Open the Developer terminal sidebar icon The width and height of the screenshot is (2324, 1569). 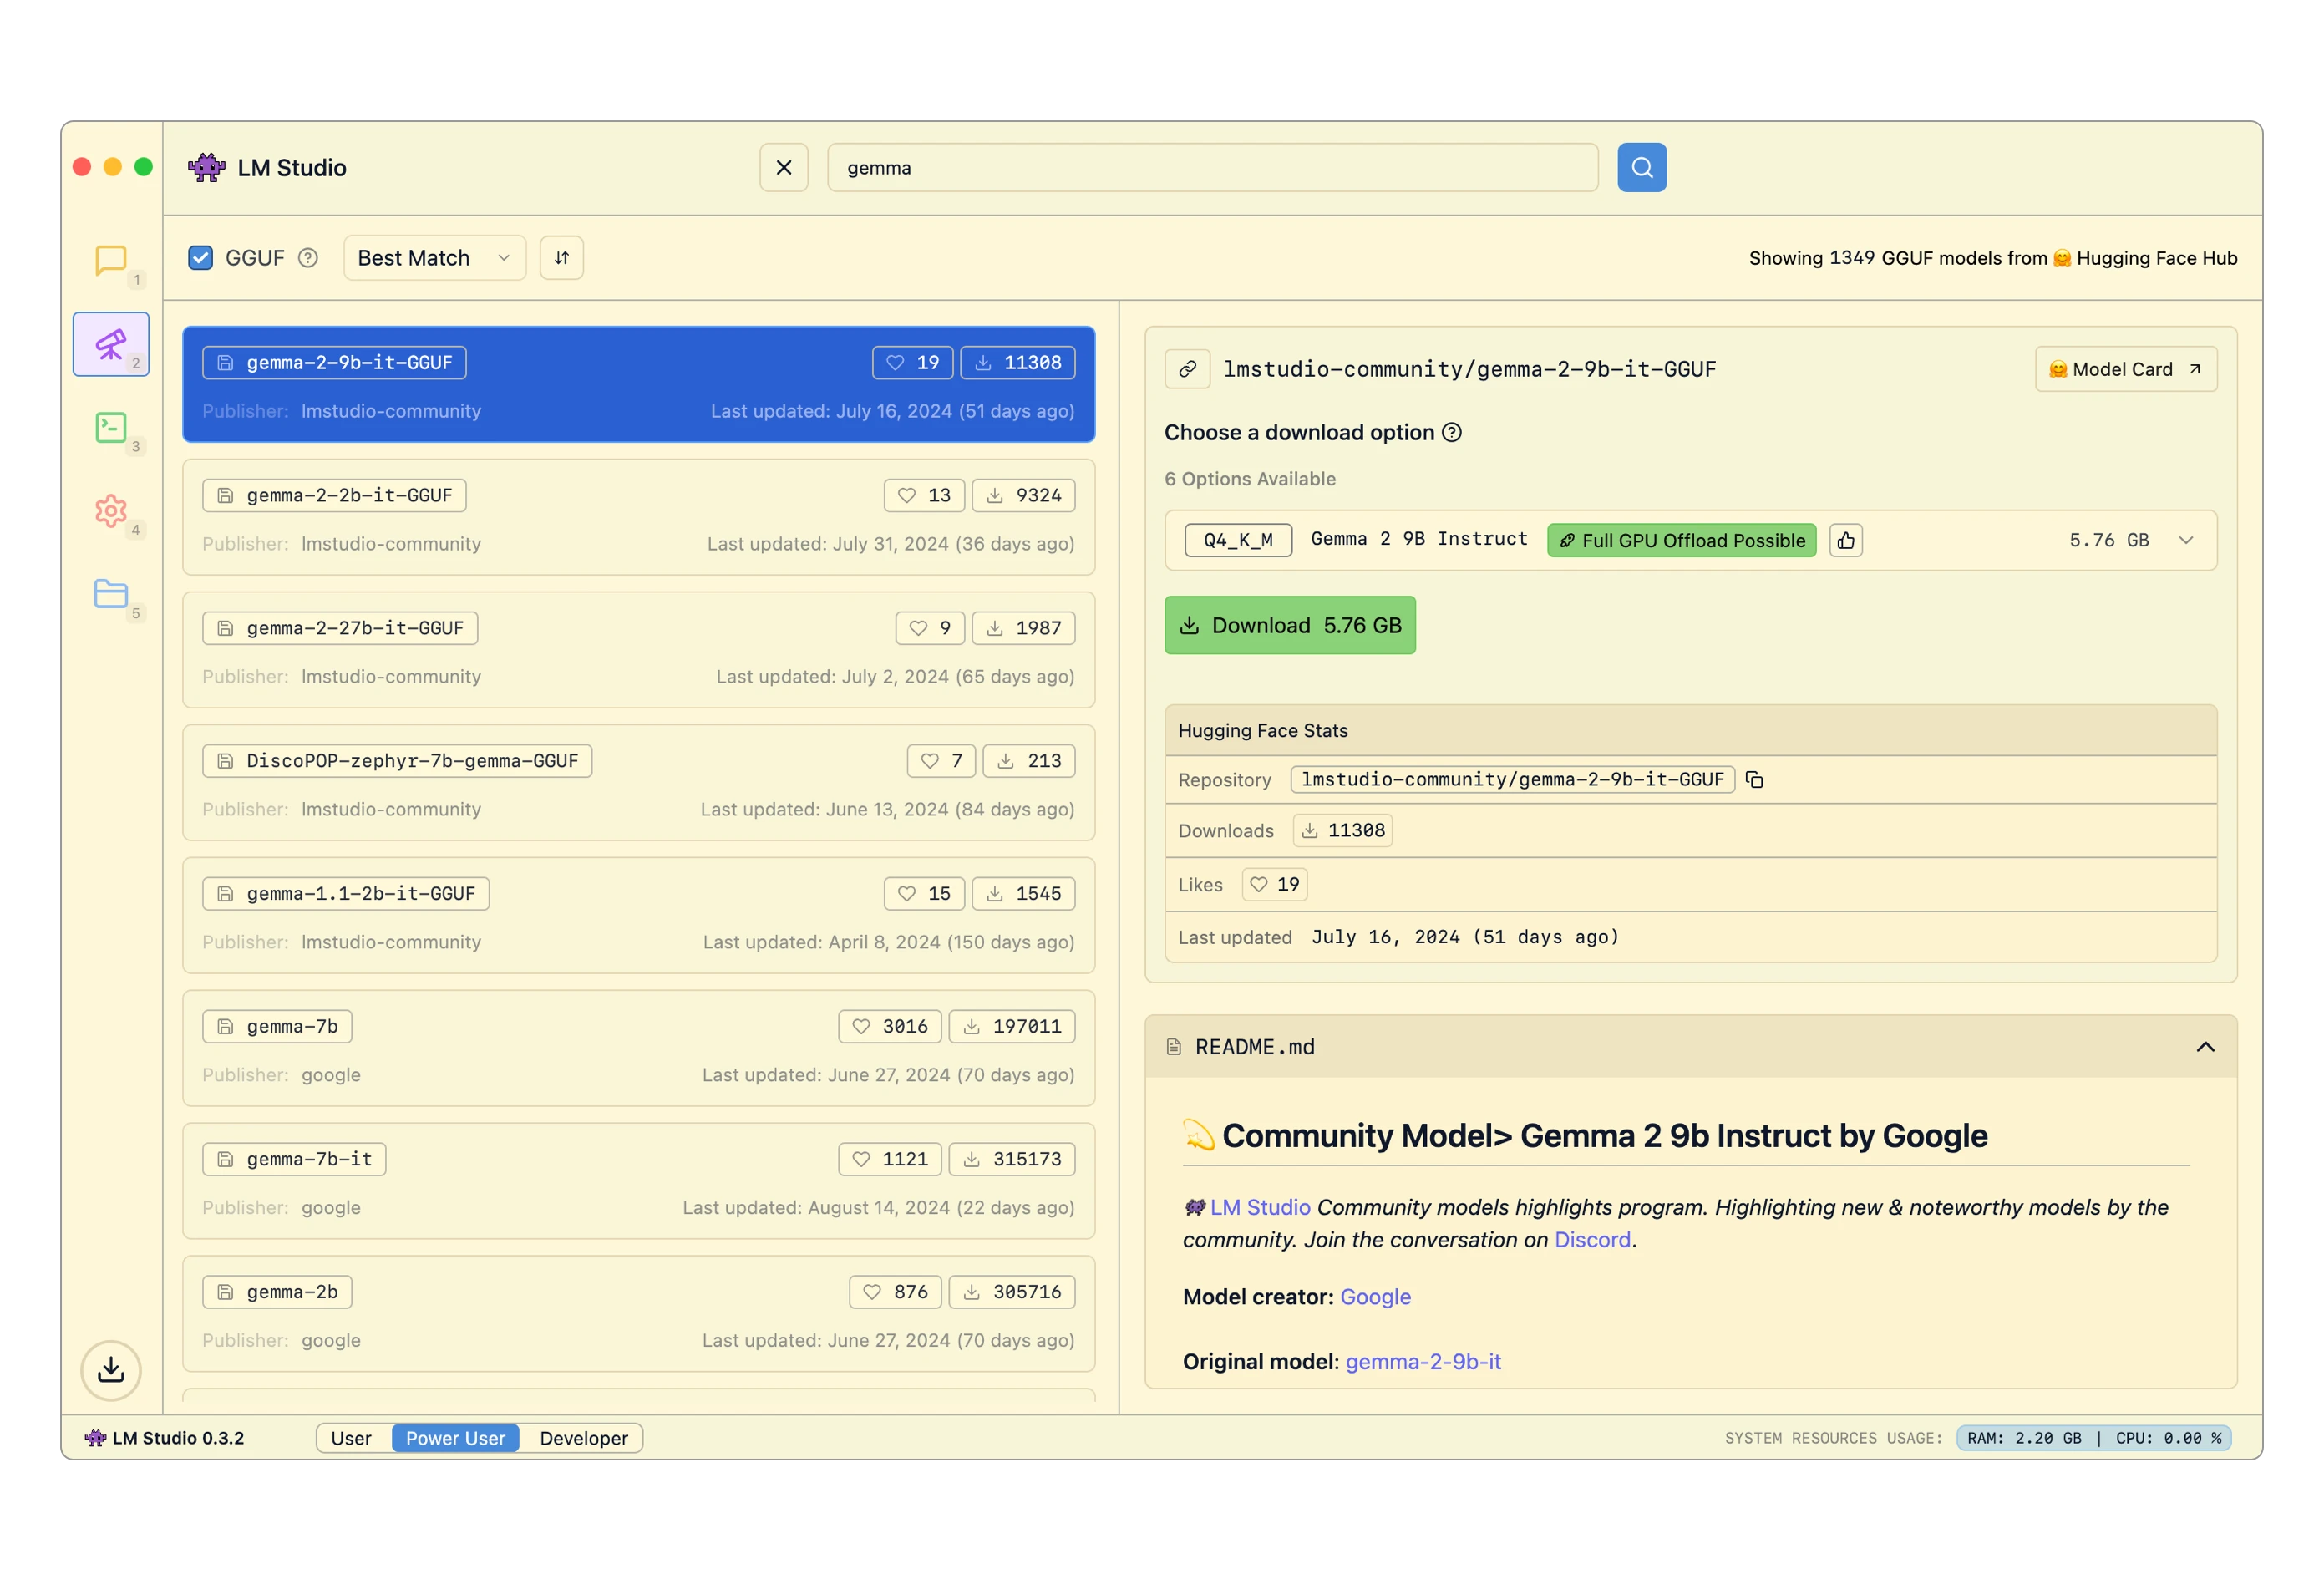click(x=111, y=427)
